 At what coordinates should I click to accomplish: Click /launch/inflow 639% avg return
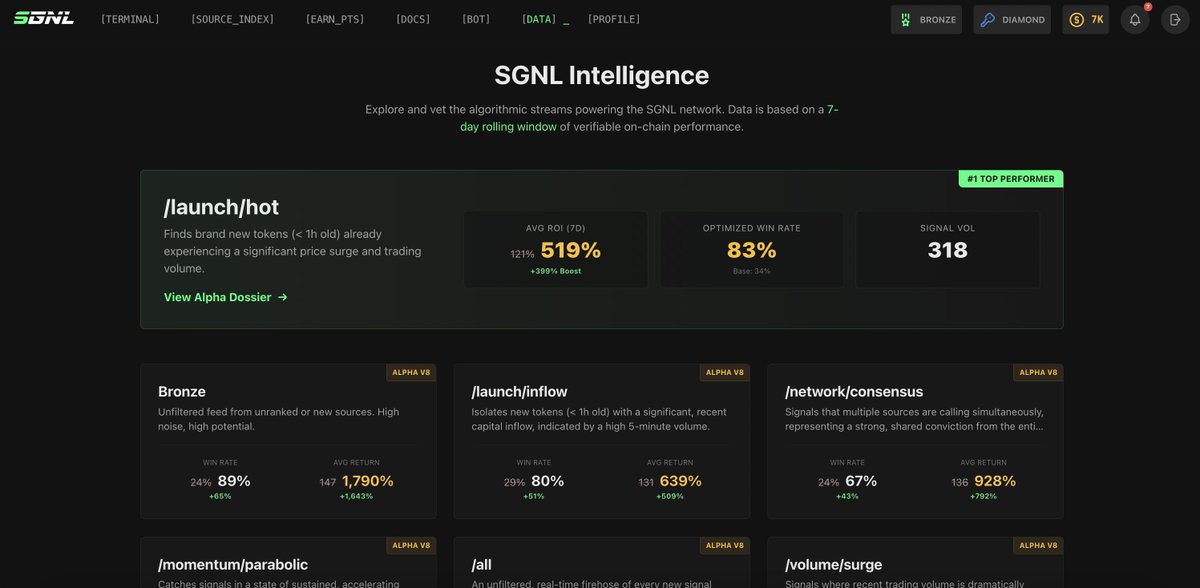pyautogui.click(x=681, y=481)
